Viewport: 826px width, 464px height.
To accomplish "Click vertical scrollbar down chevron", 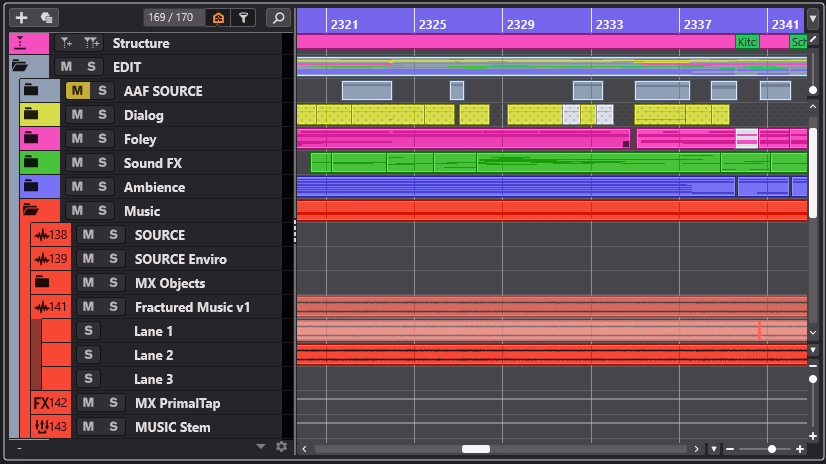I will tap(813, 333).
